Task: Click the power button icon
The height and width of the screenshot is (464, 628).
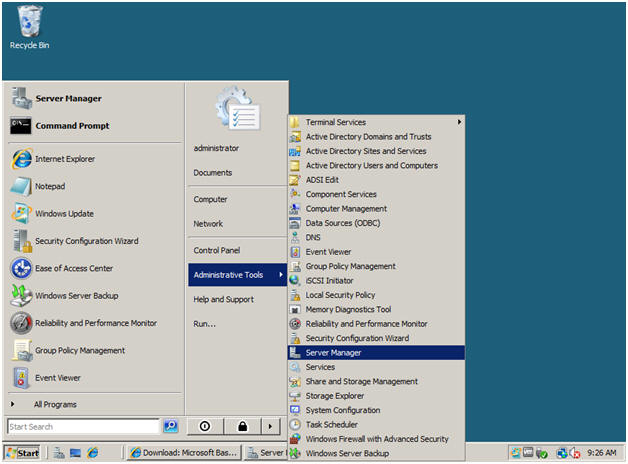Action: pyautogui.click(x=205, y=426)
